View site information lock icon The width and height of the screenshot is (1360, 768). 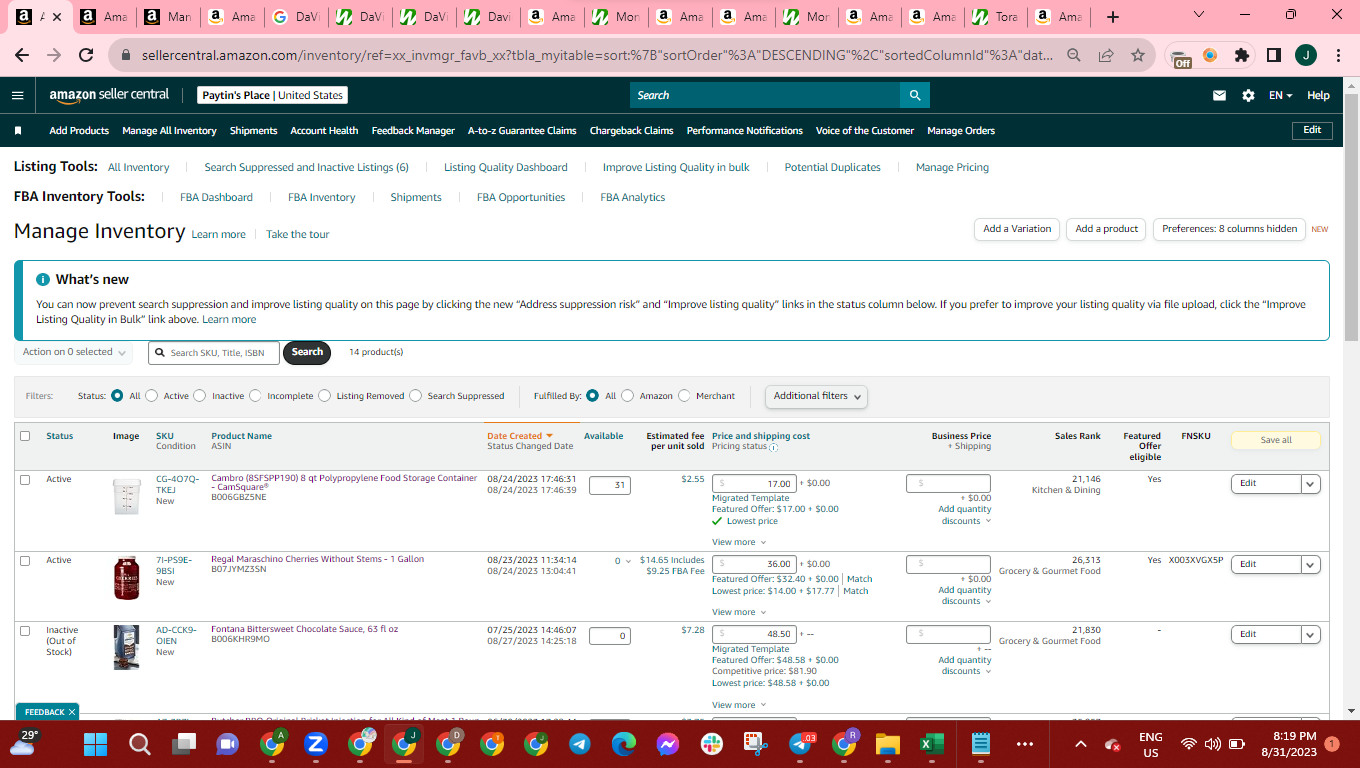[x=127, y=56]
